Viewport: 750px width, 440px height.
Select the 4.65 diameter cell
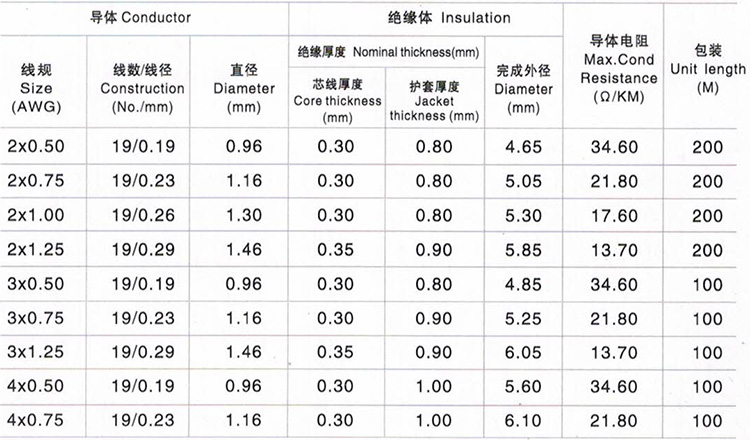tap(523, 147)
